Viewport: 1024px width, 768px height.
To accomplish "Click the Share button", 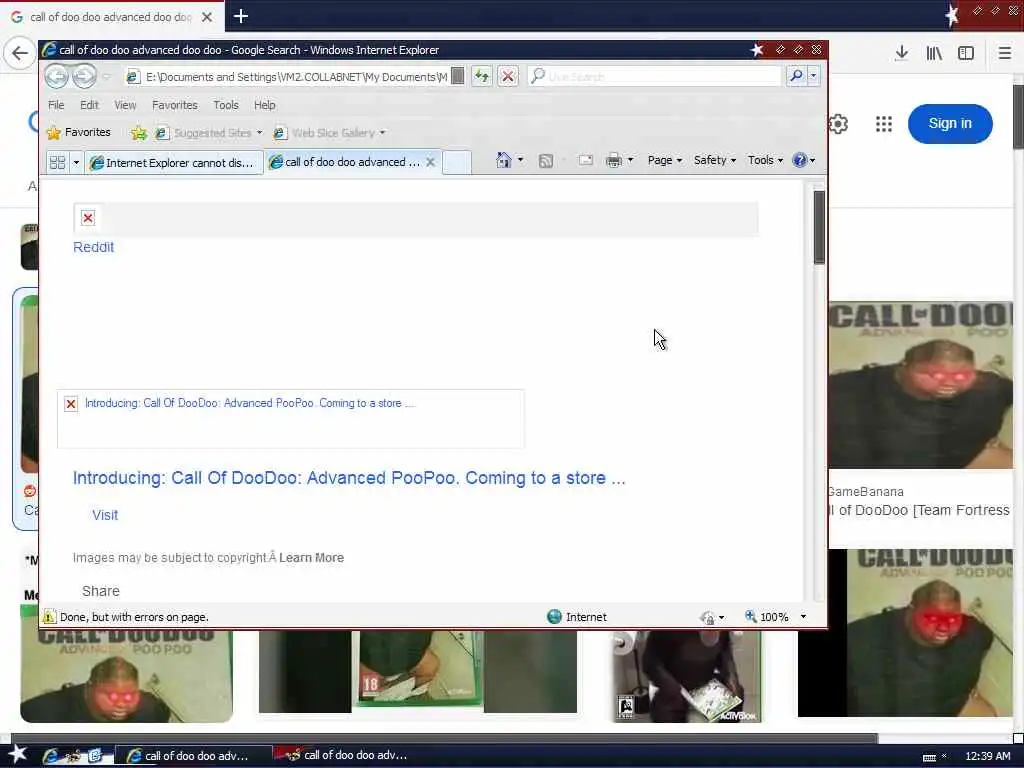I will click(101, 591).
